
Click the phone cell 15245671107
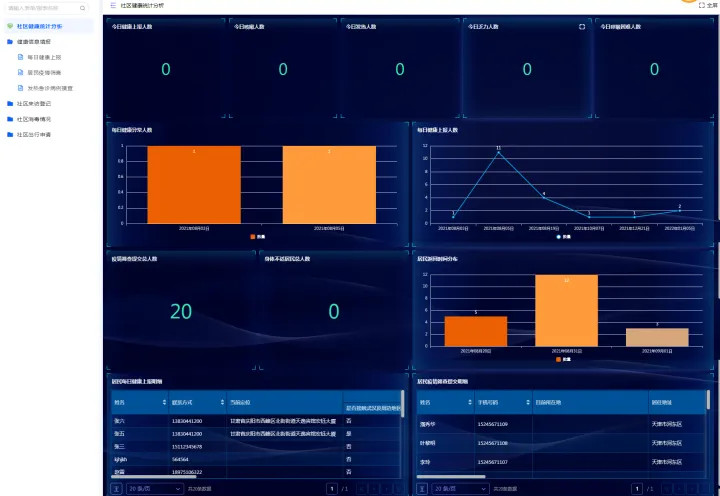493,462
